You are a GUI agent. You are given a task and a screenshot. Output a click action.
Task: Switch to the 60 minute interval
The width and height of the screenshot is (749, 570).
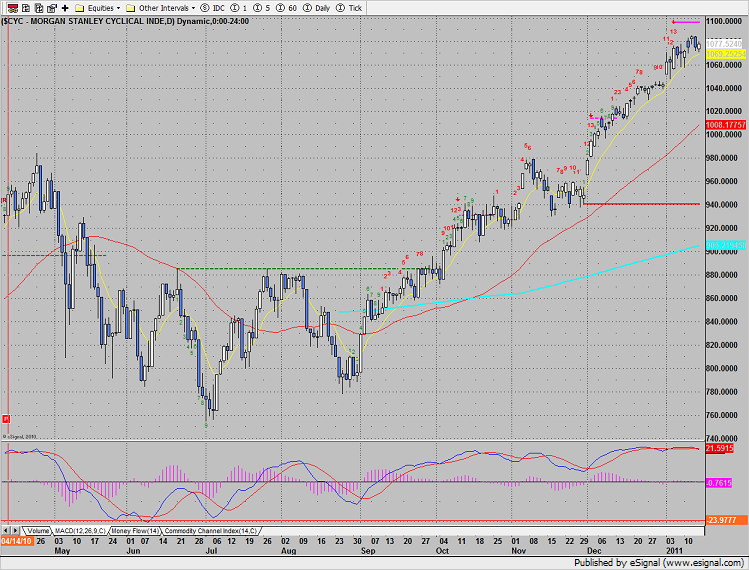[x=287, y=8]
